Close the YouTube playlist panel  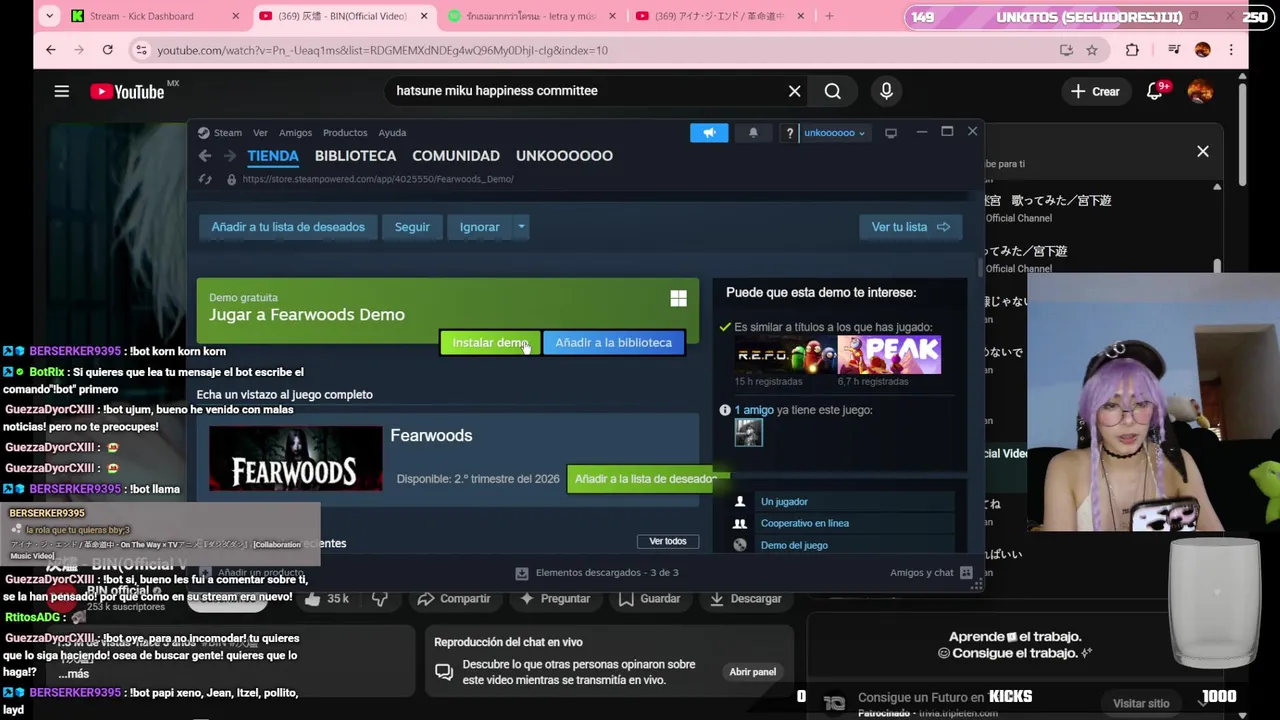[1203, 151]
